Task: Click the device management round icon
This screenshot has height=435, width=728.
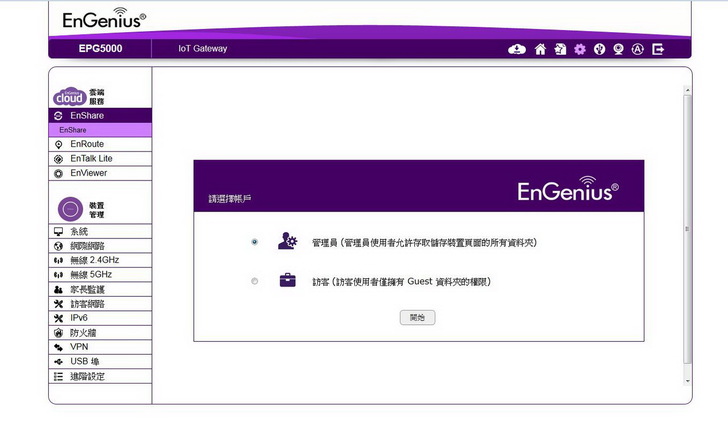Action: tap(70, 209)
